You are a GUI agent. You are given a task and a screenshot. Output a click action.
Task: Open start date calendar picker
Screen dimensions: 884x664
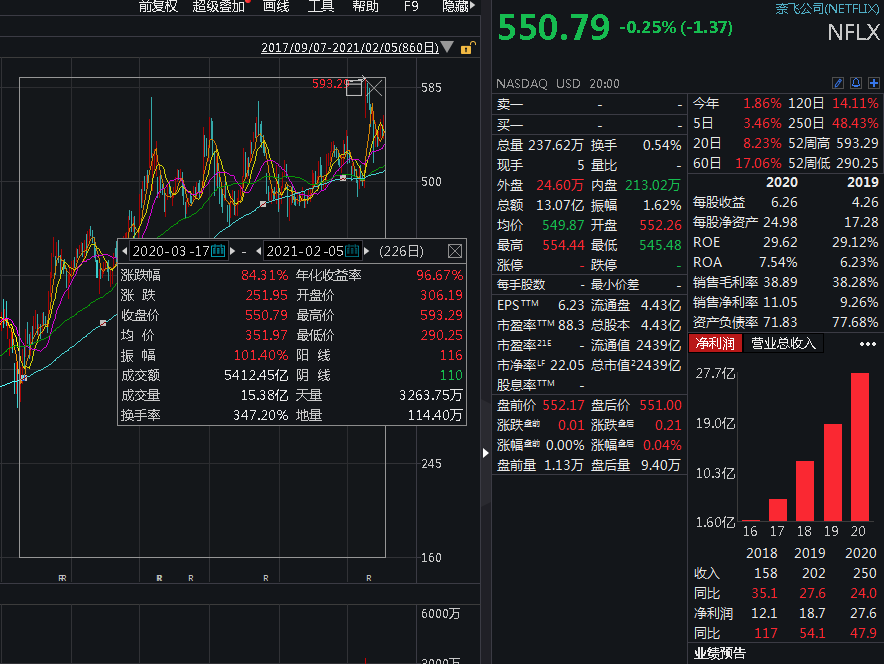point(218,251)
